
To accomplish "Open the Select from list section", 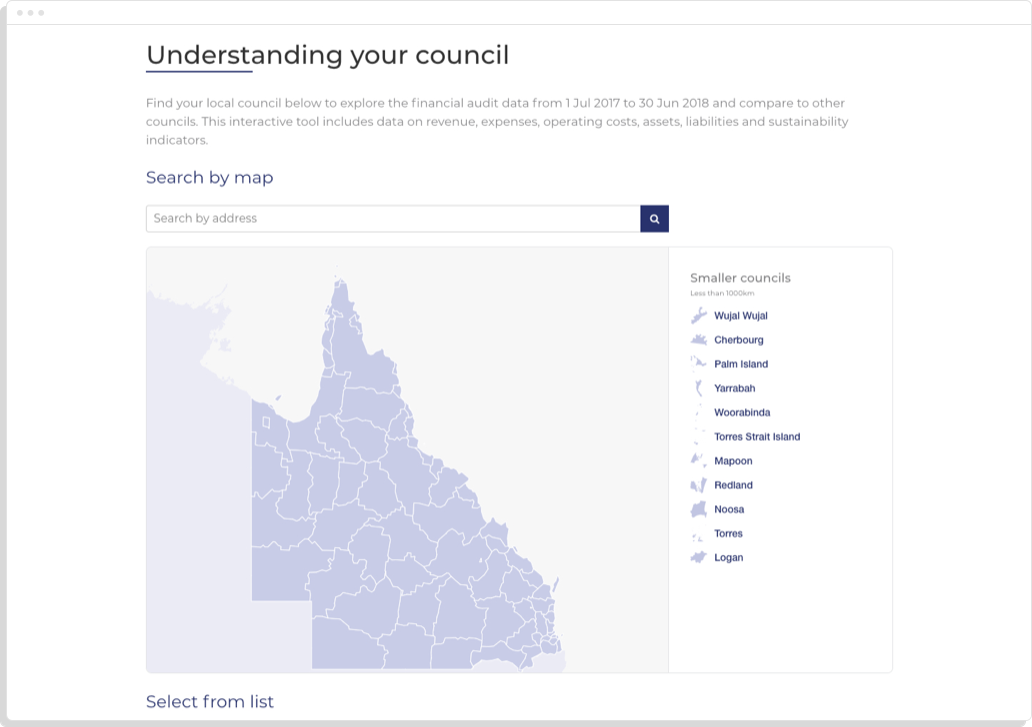I will (209, 701).
